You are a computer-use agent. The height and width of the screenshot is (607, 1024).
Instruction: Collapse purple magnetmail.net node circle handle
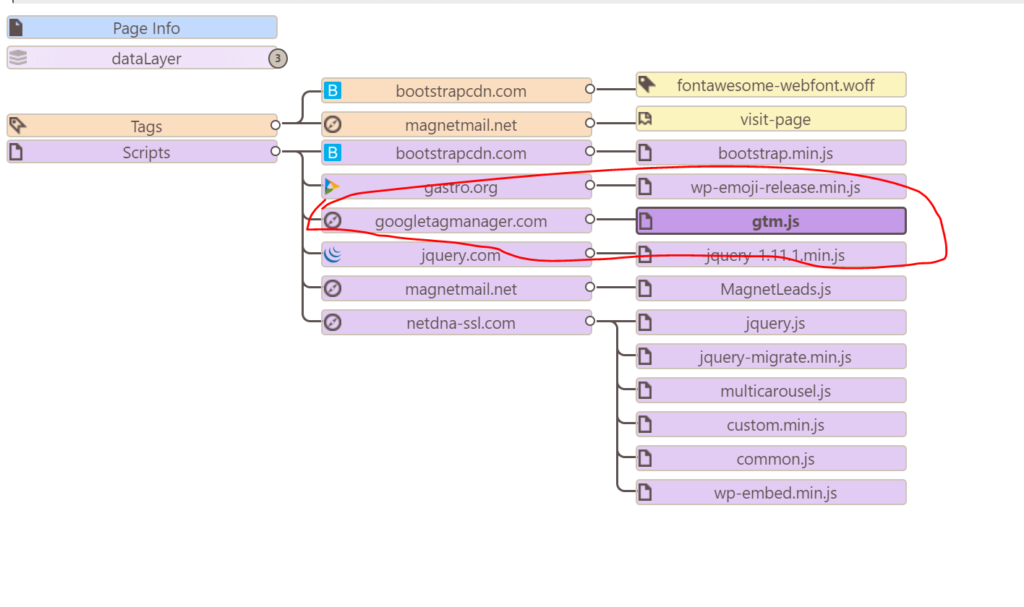[590, 286]
